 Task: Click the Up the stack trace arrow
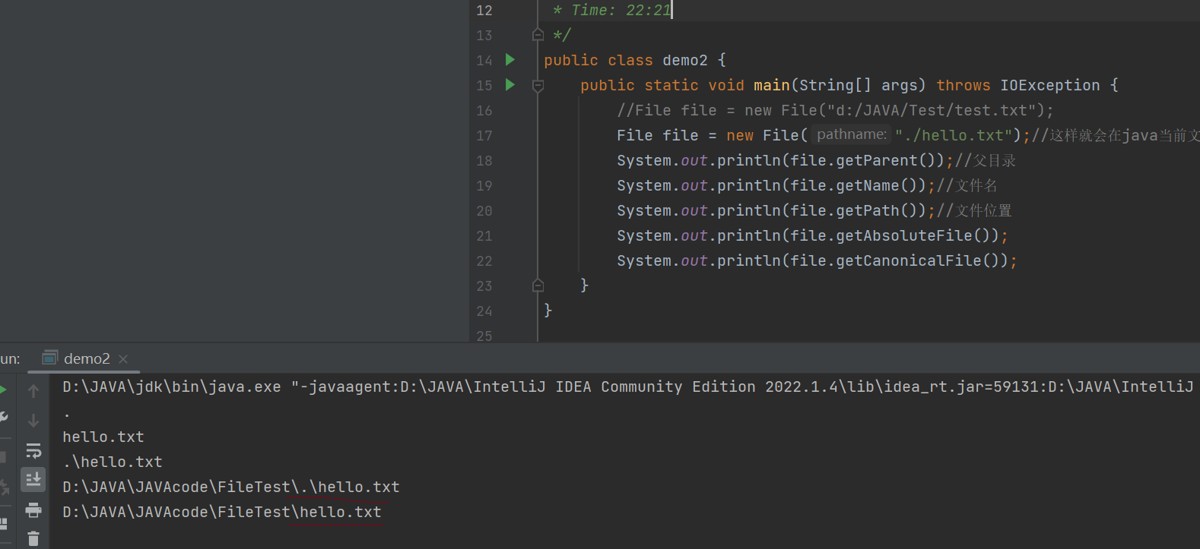33,391
